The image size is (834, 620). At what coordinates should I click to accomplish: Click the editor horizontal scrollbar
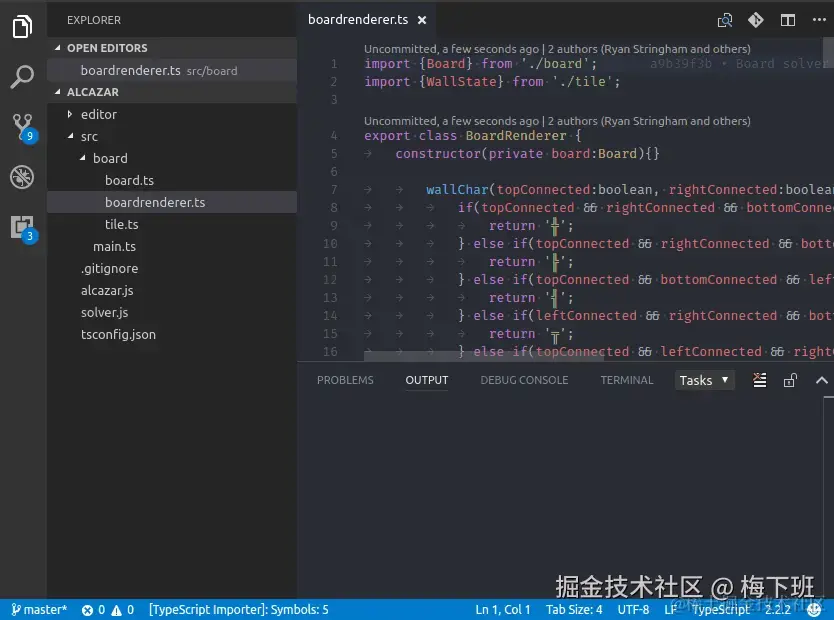(x=484, y=355)
